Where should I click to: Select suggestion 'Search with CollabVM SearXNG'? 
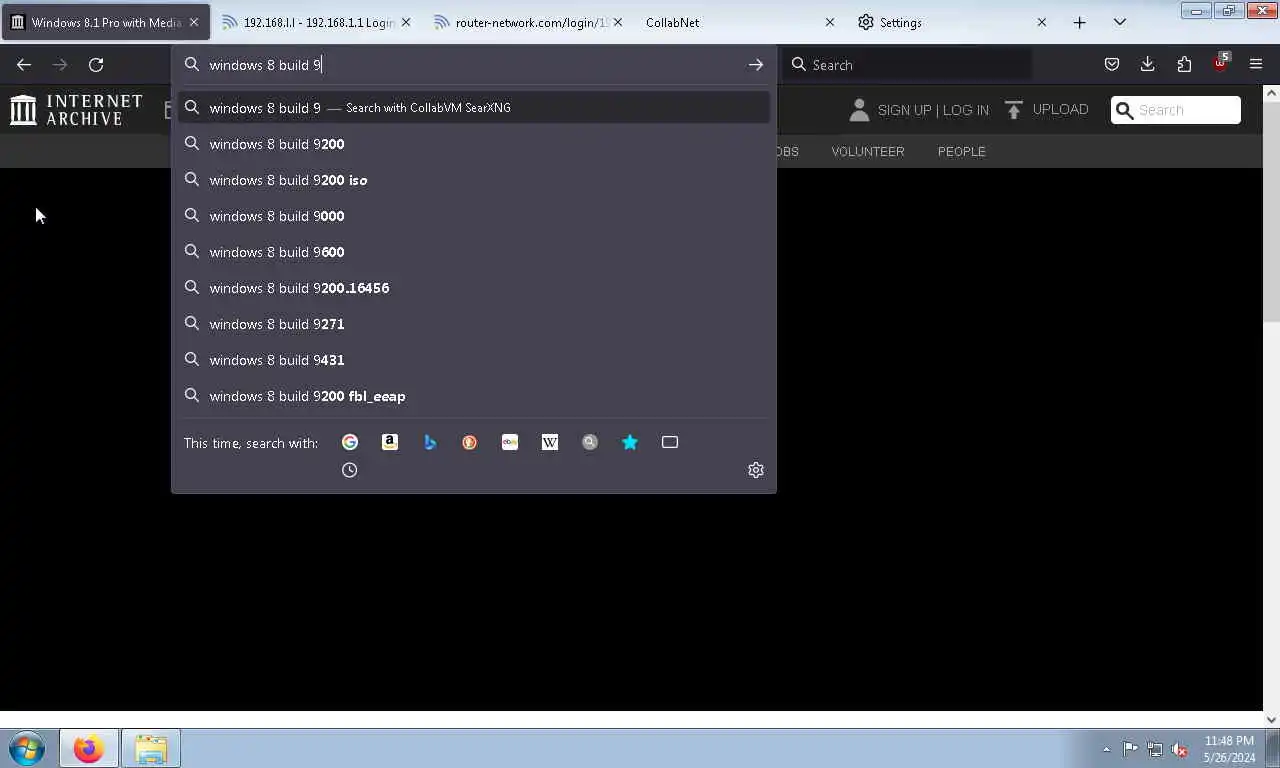pyautogui.click(x=474, y=108)
